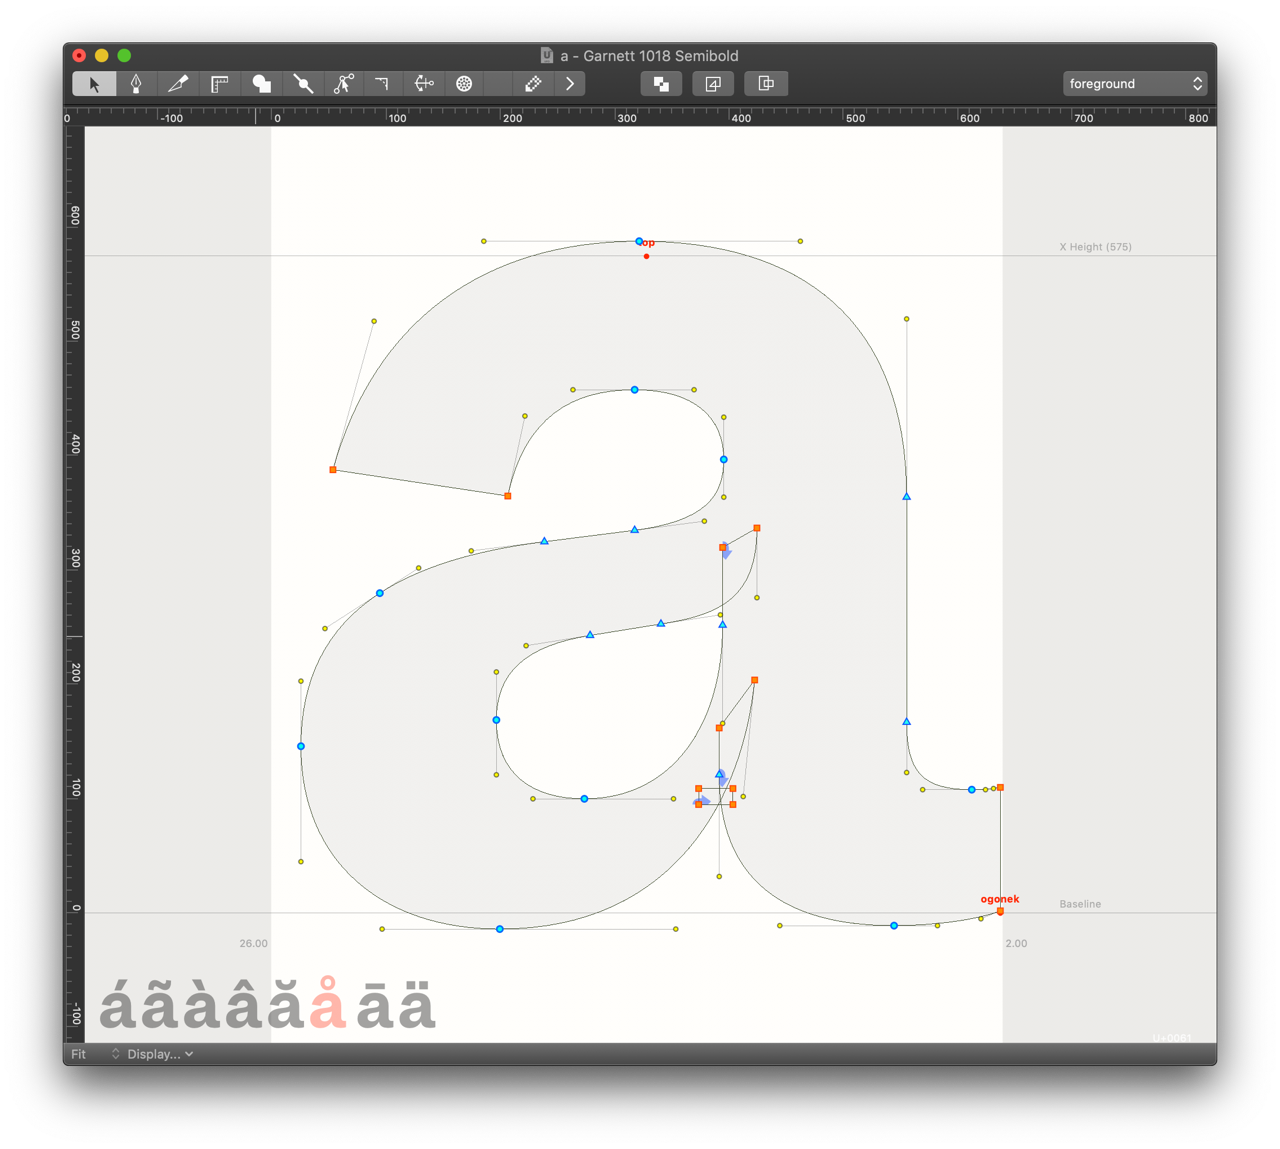
Task: Select the adieresis (ä) preview glyph
Action: point(417,1005)
